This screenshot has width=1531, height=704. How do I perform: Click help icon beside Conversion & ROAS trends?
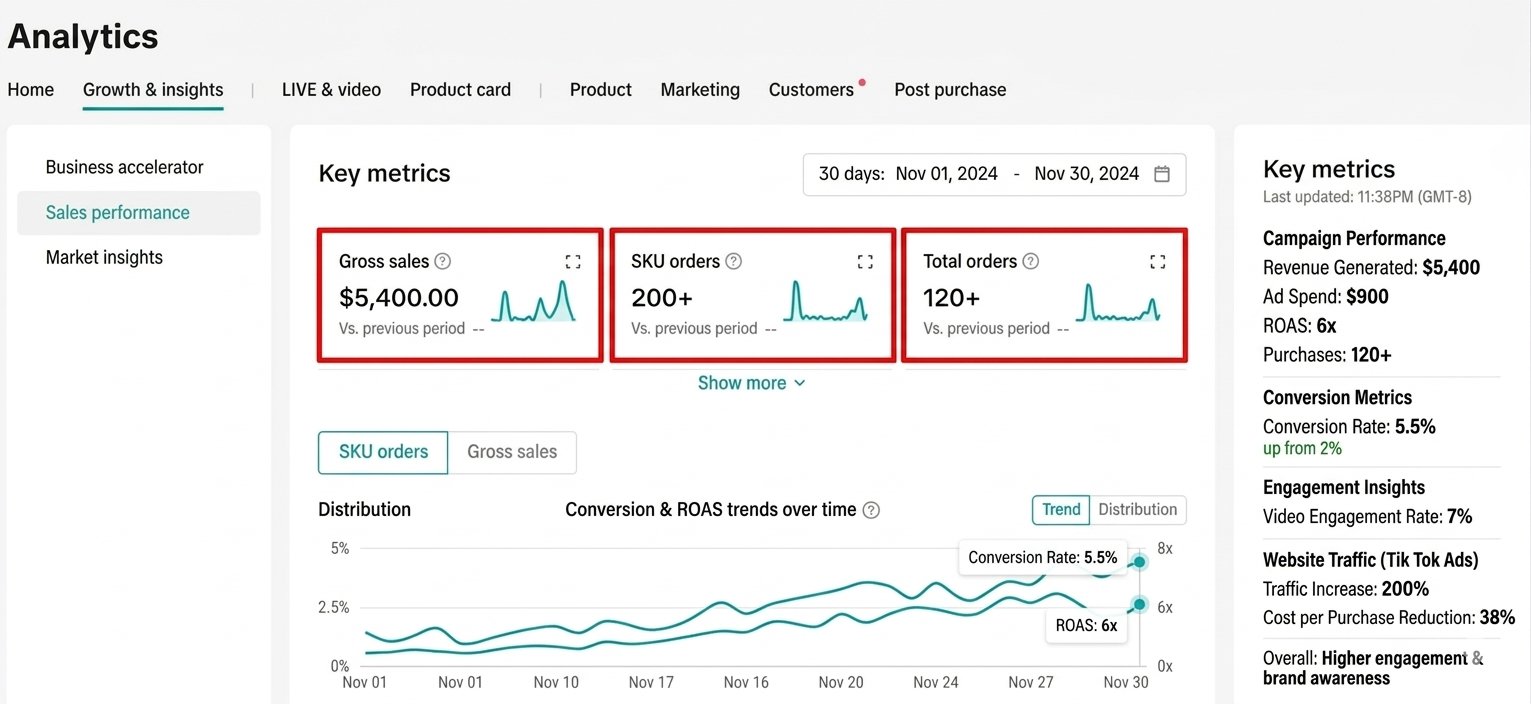pyautogui.click(x=871, y=510)
